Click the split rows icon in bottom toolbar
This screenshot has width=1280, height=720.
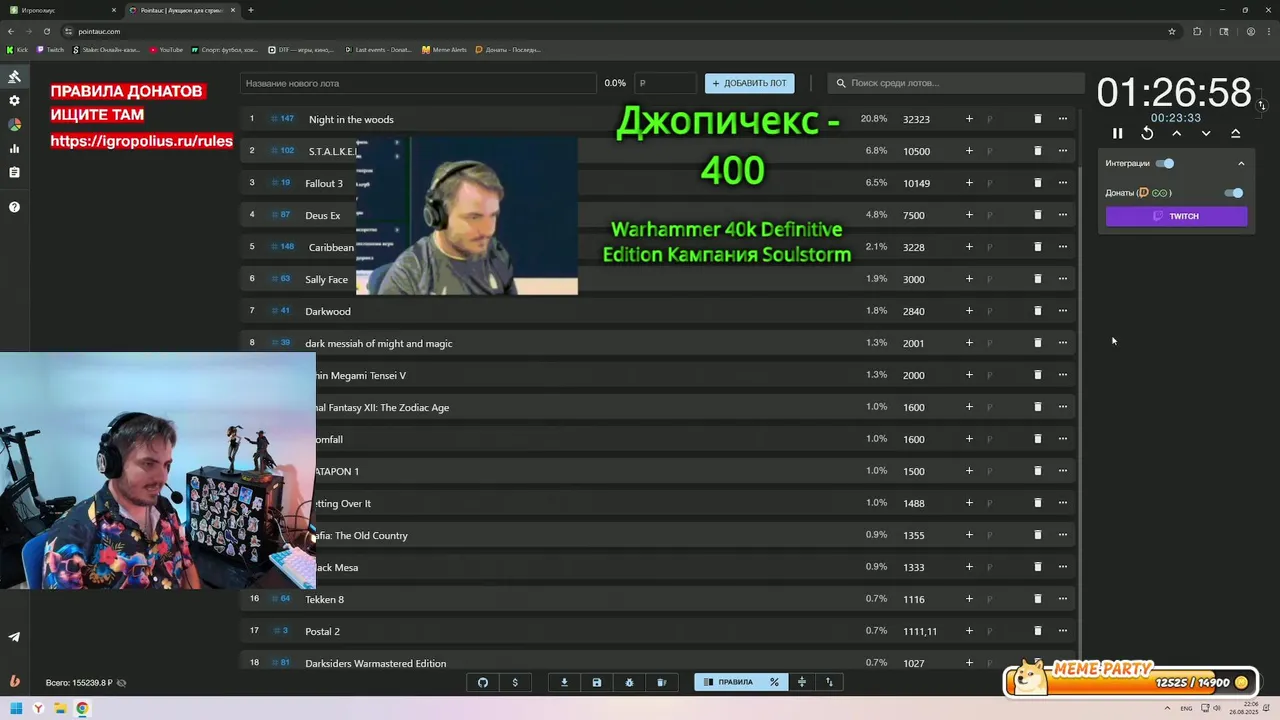pos(801,682)
